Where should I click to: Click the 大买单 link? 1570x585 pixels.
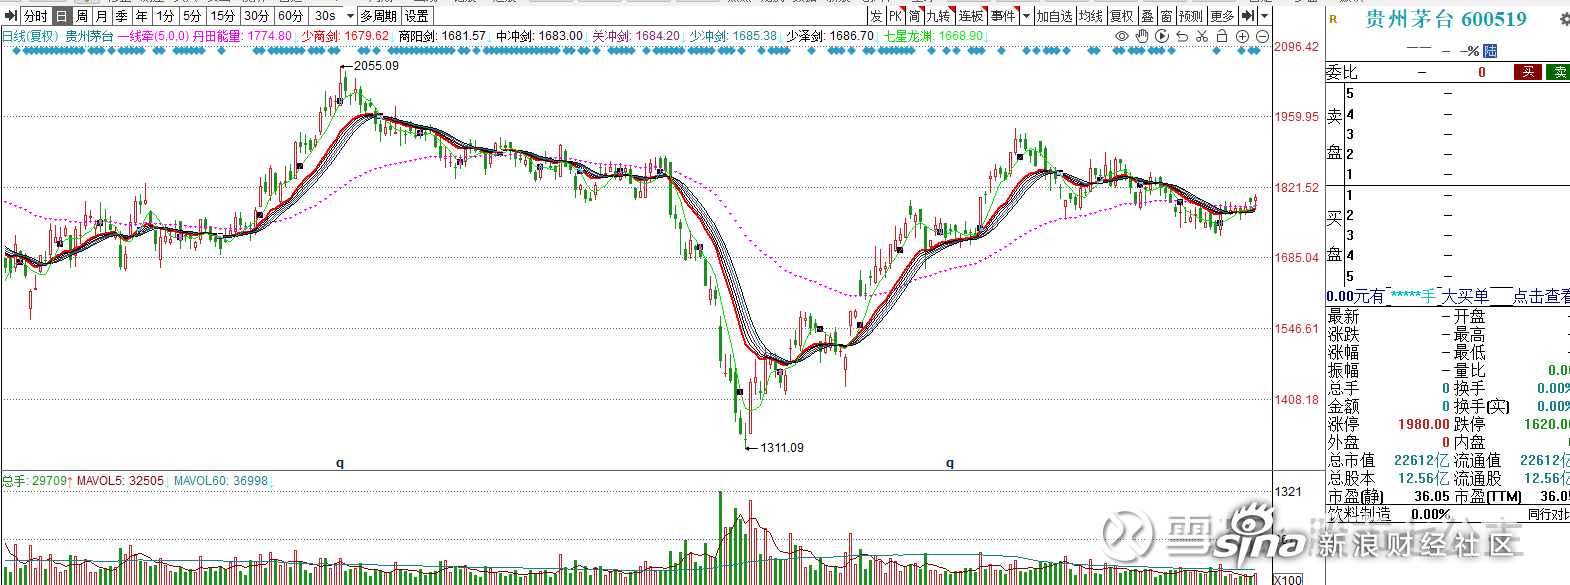(x=1465, y=296)
